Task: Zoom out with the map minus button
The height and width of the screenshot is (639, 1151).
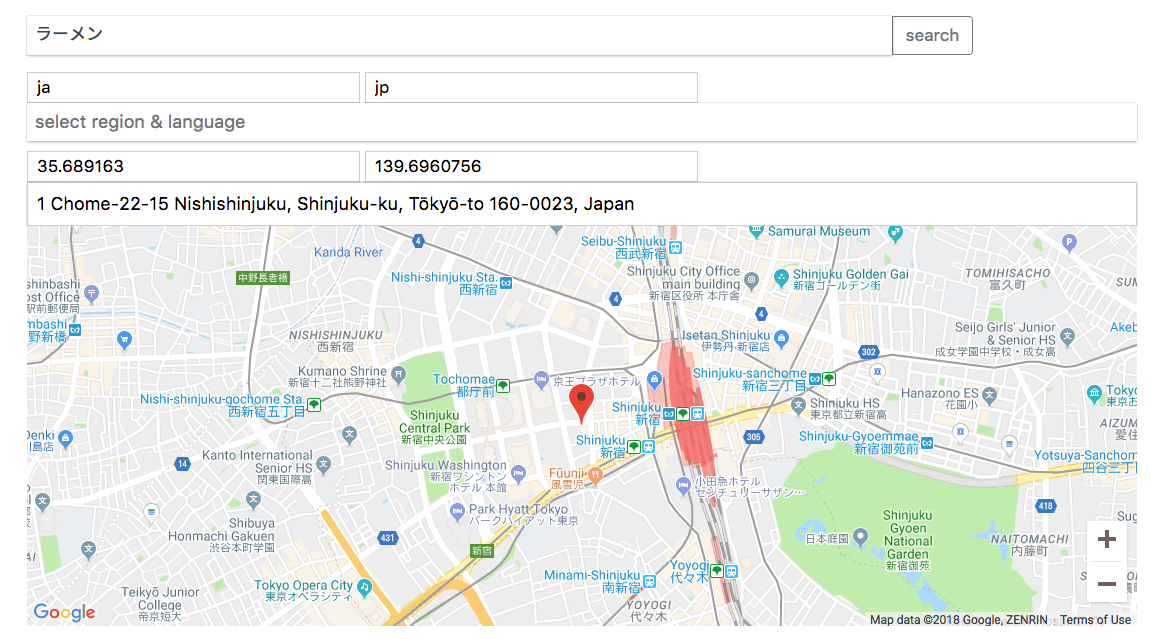Action: click(1106, 583)
